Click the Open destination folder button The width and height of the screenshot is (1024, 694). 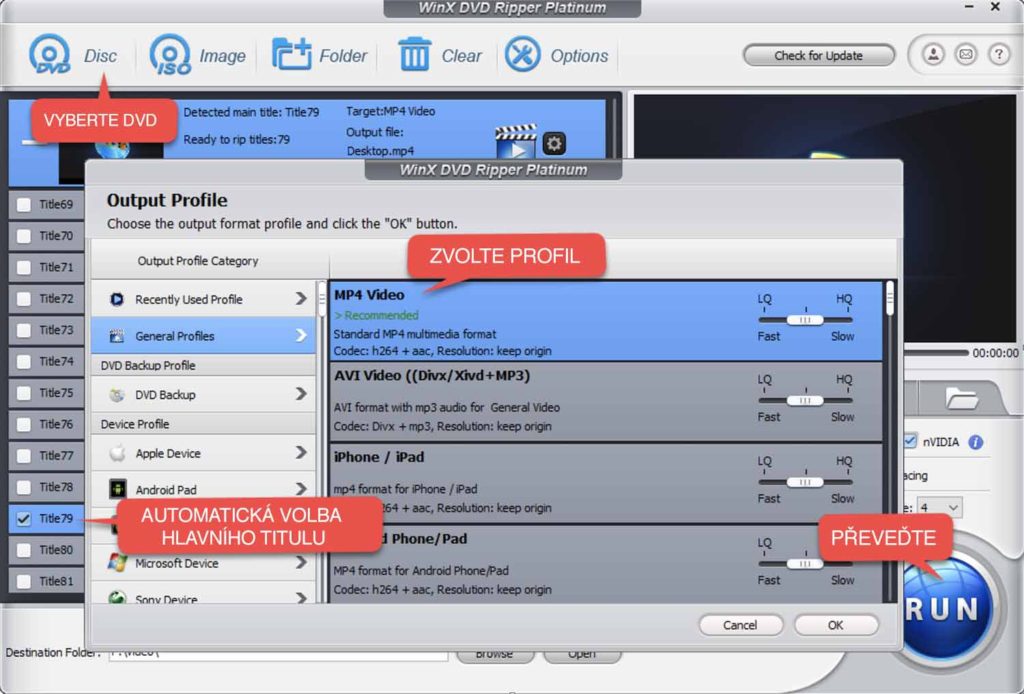point(581,655)
